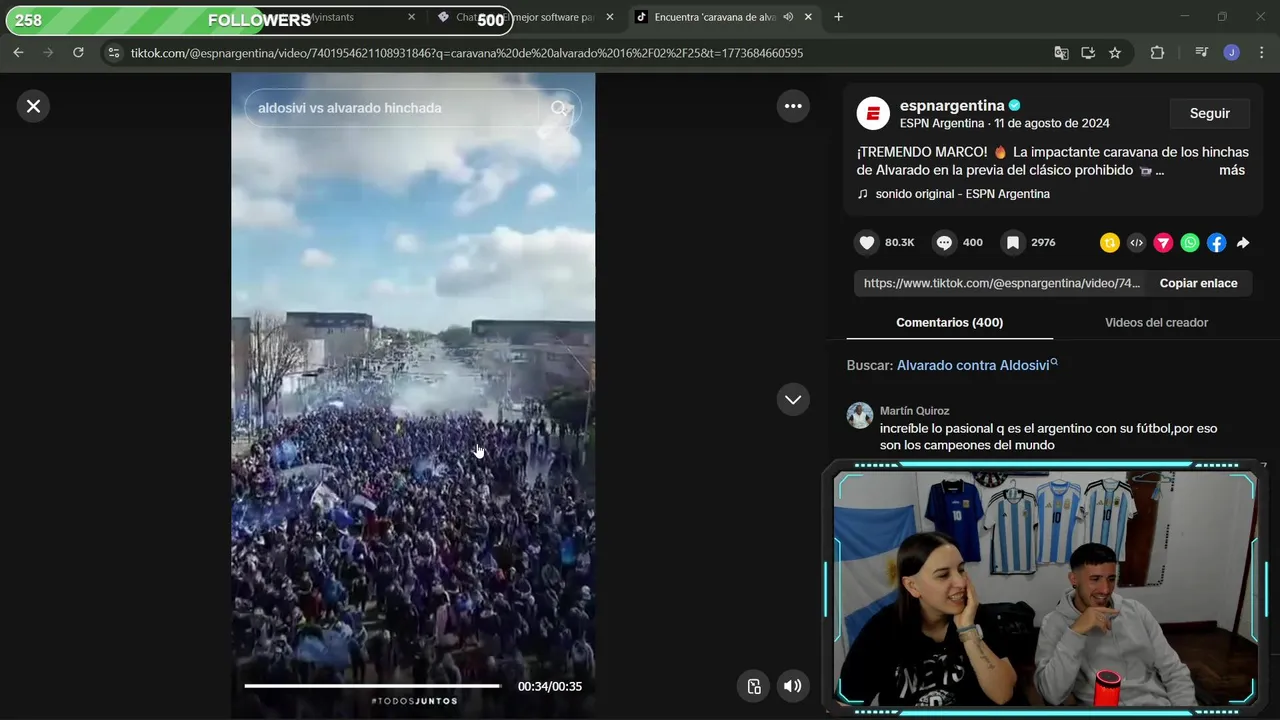Image resolution: width=1280 pixels, height=720 pixels.
Task: Close the Myinstants browser tab
Action: point(411,17)
